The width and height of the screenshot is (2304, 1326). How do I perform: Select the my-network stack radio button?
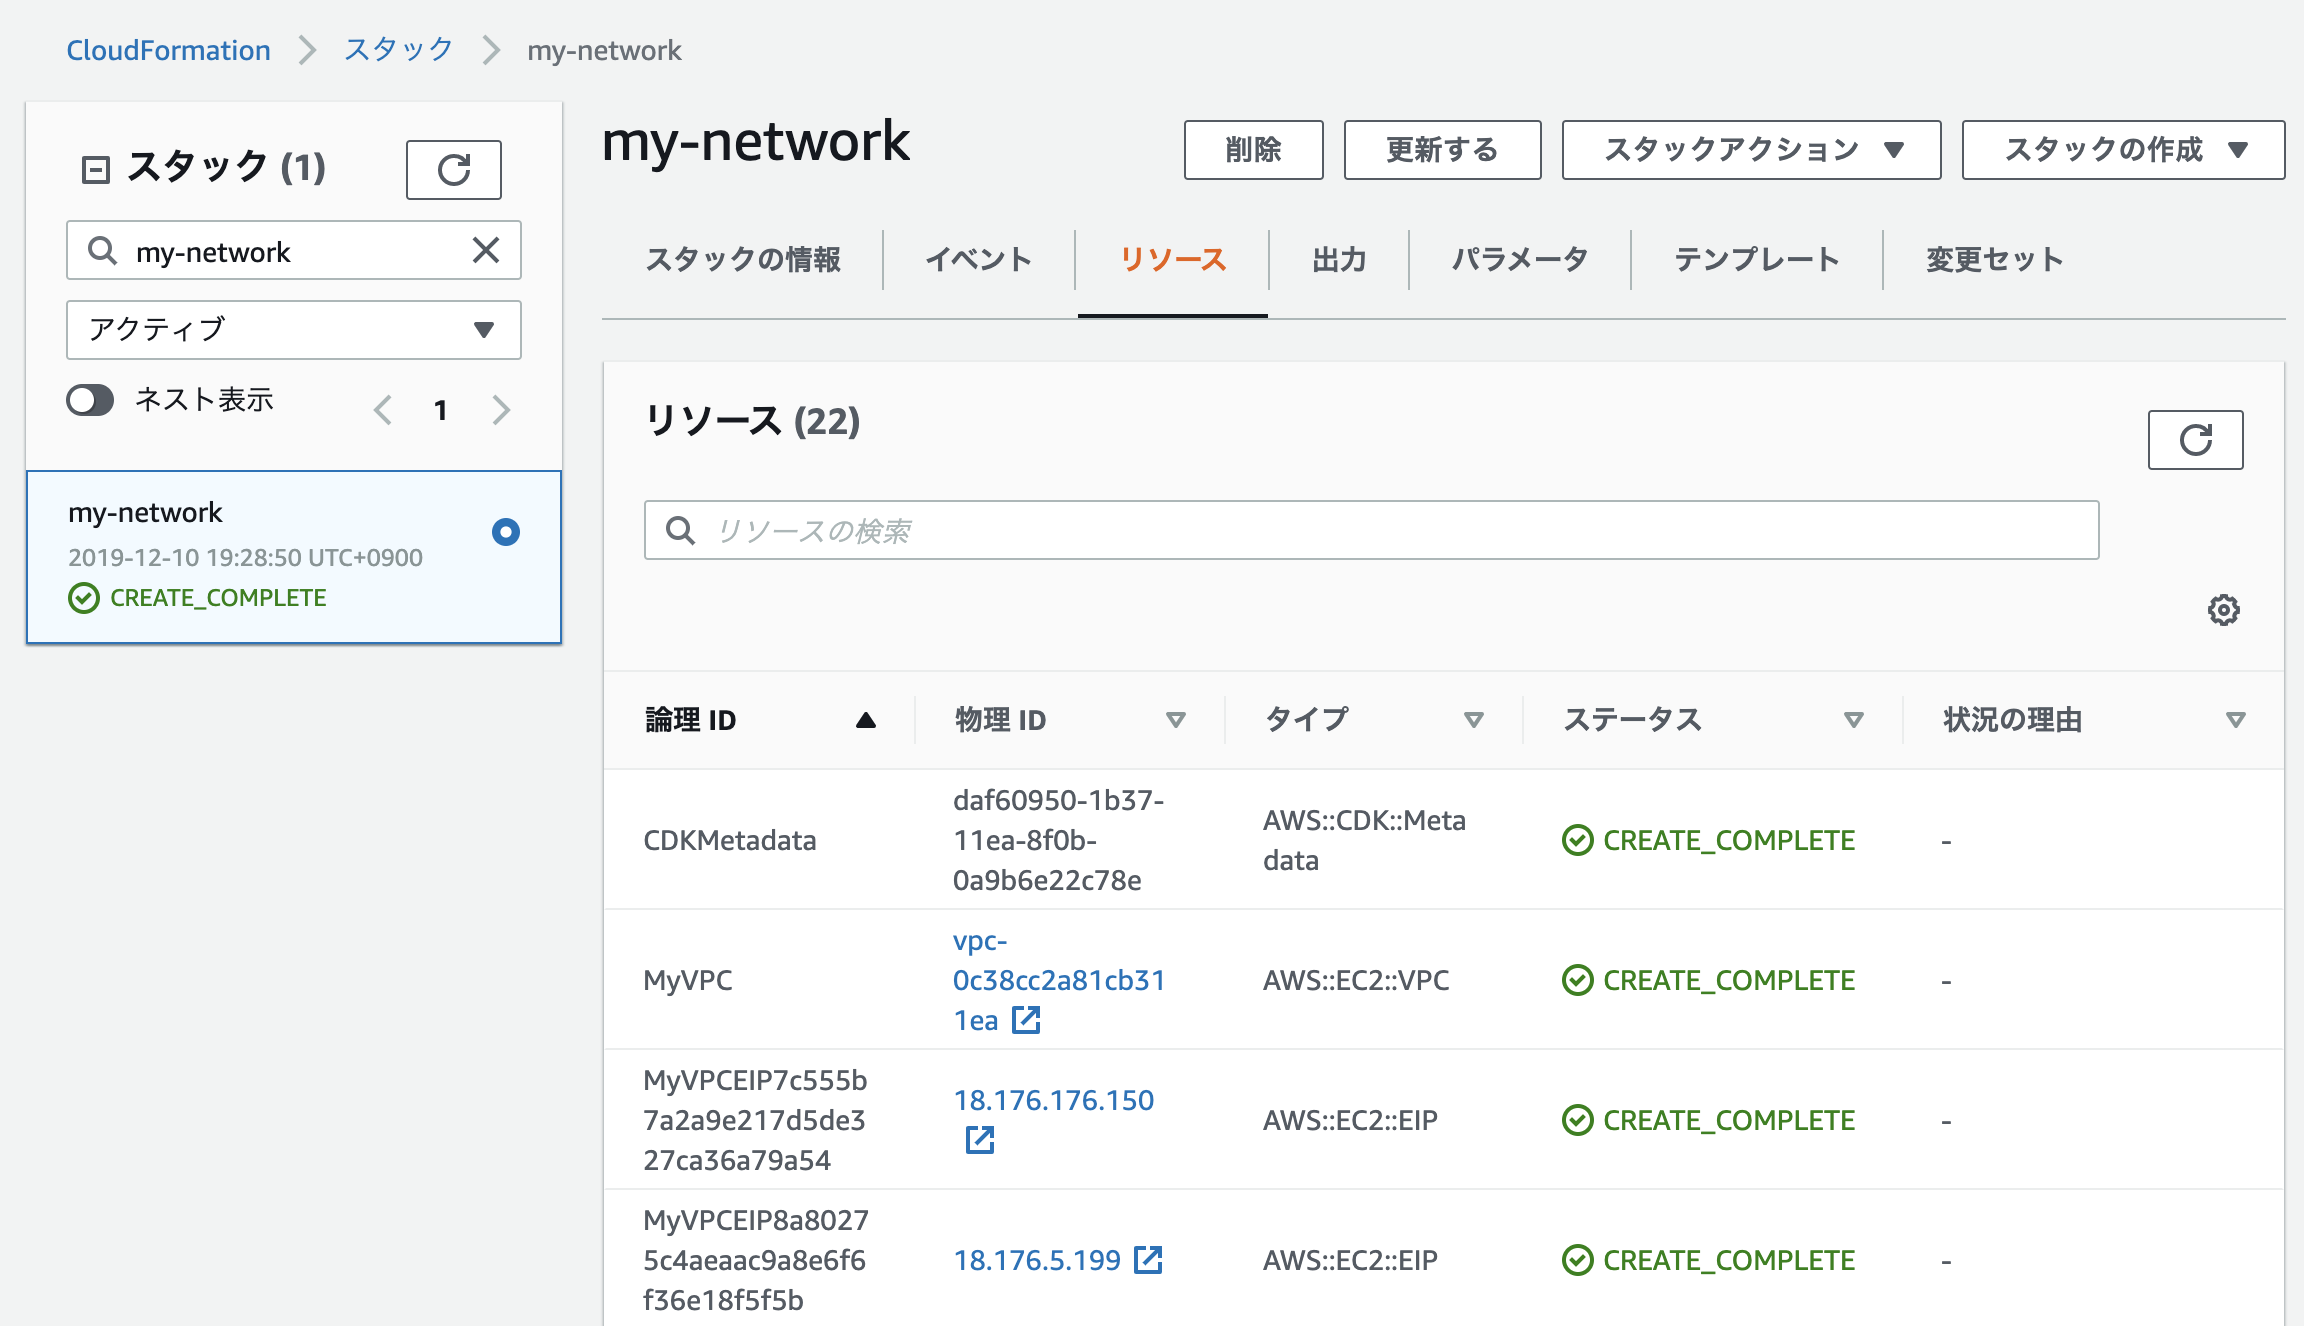(506, 532)
